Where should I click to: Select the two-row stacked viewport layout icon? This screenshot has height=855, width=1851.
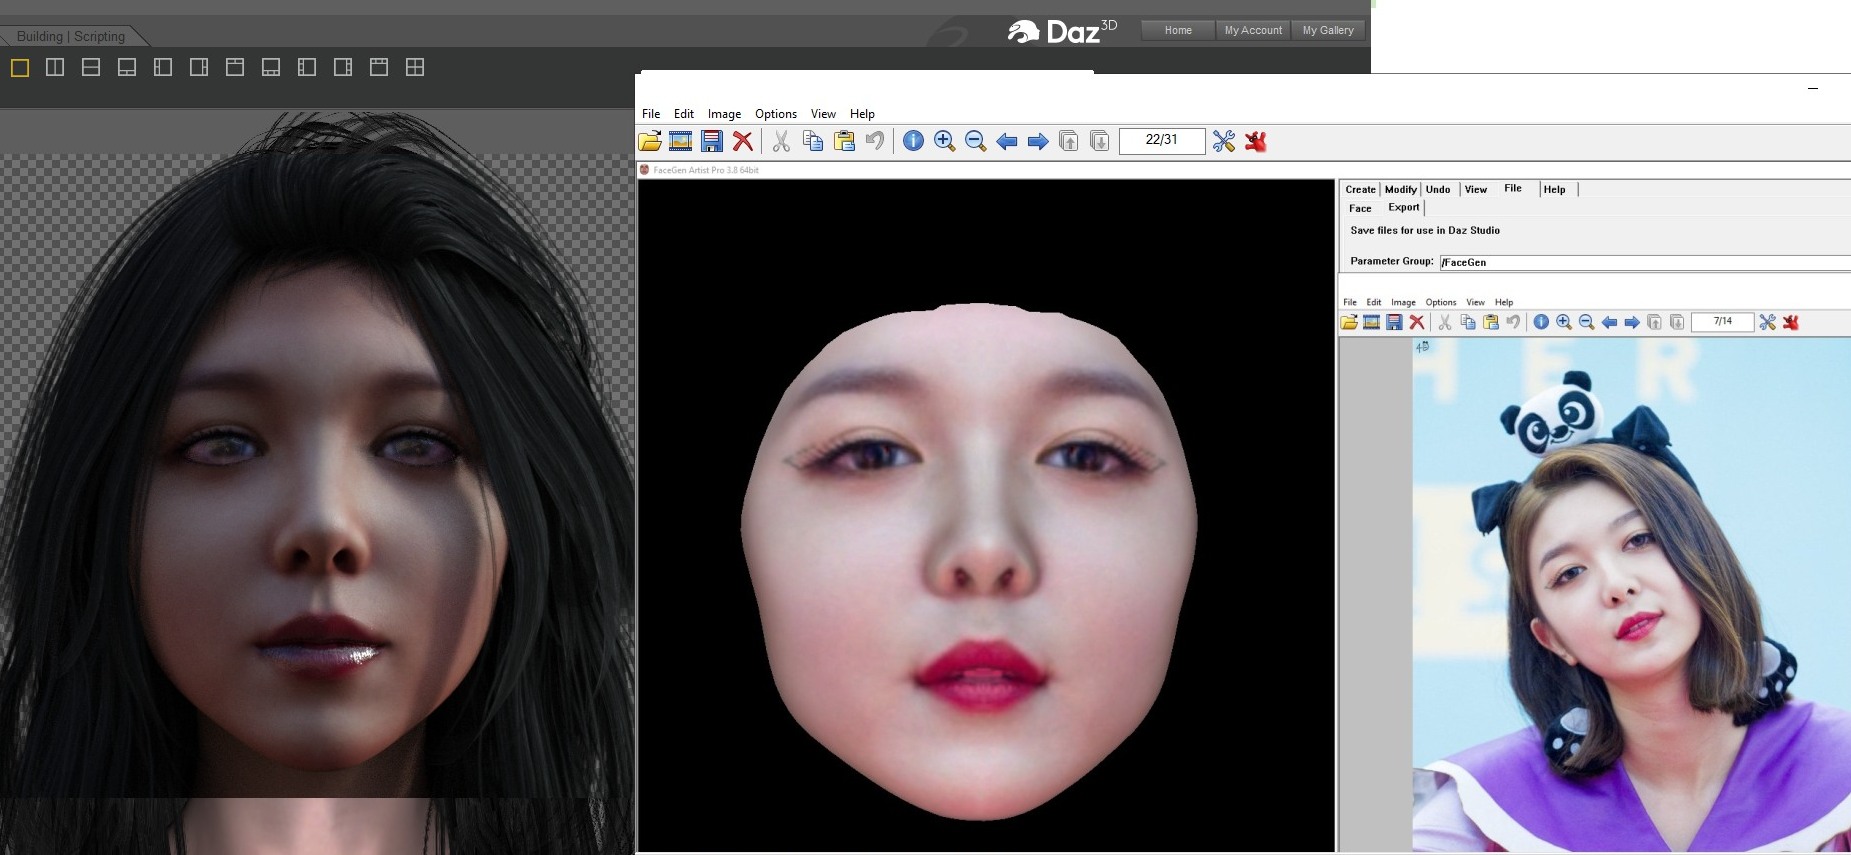[x=91, y=68]
